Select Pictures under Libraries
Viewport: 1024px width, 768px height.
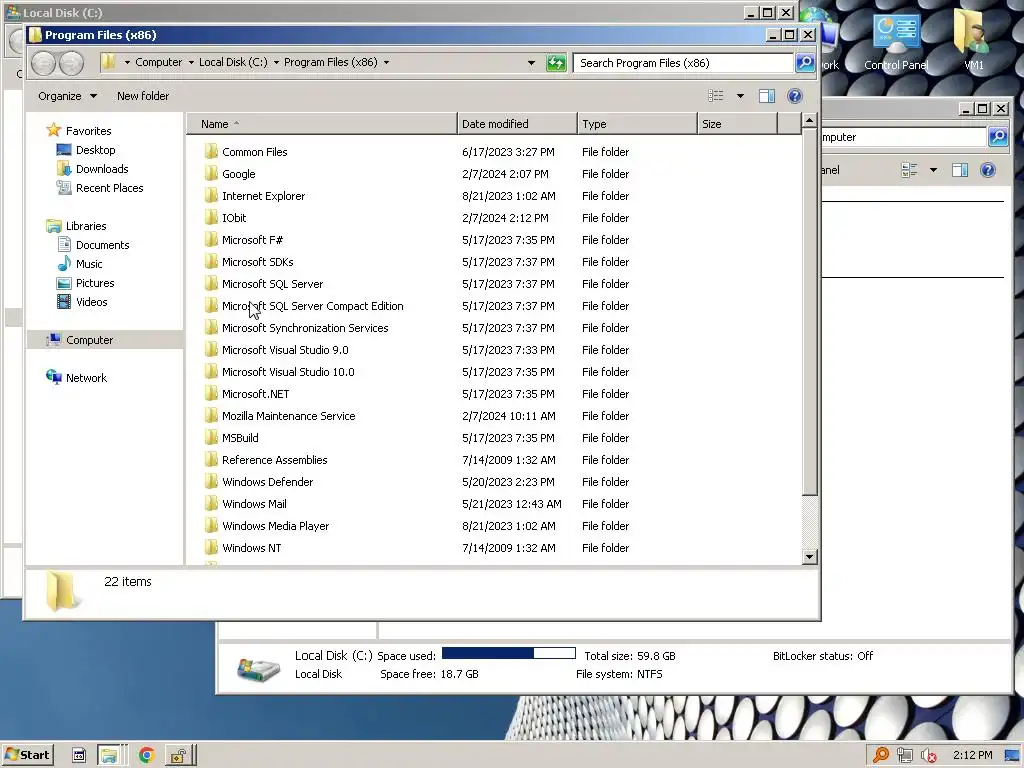(x=95, y=283)
